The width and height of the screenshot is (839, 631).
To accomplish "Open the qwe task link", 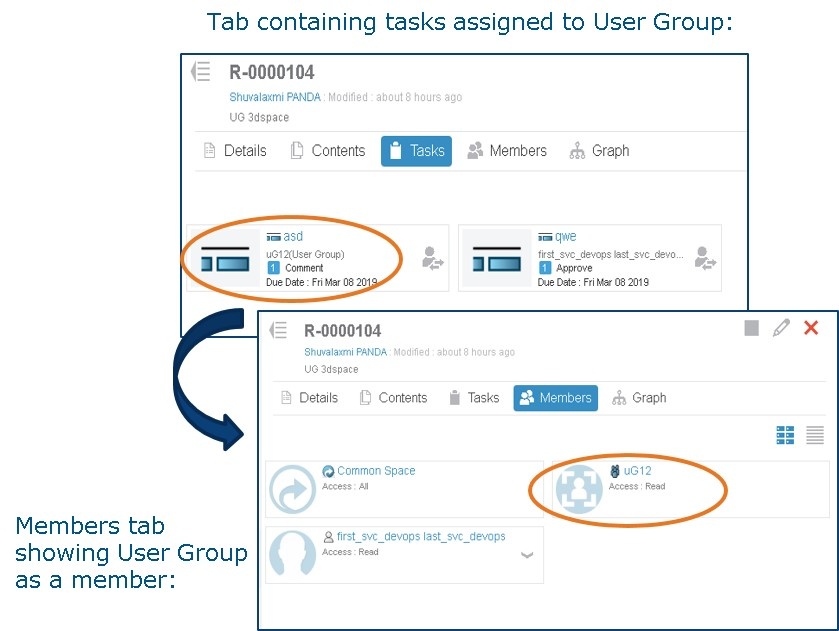I will click(x=566, y=236).
